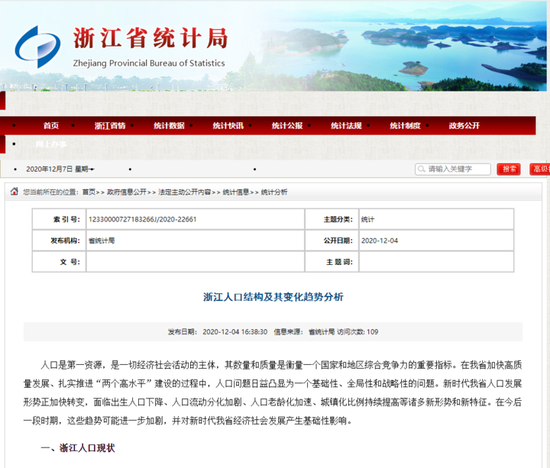Go to 政府信息公开 in the breadcrumb

tap(127, 192)
